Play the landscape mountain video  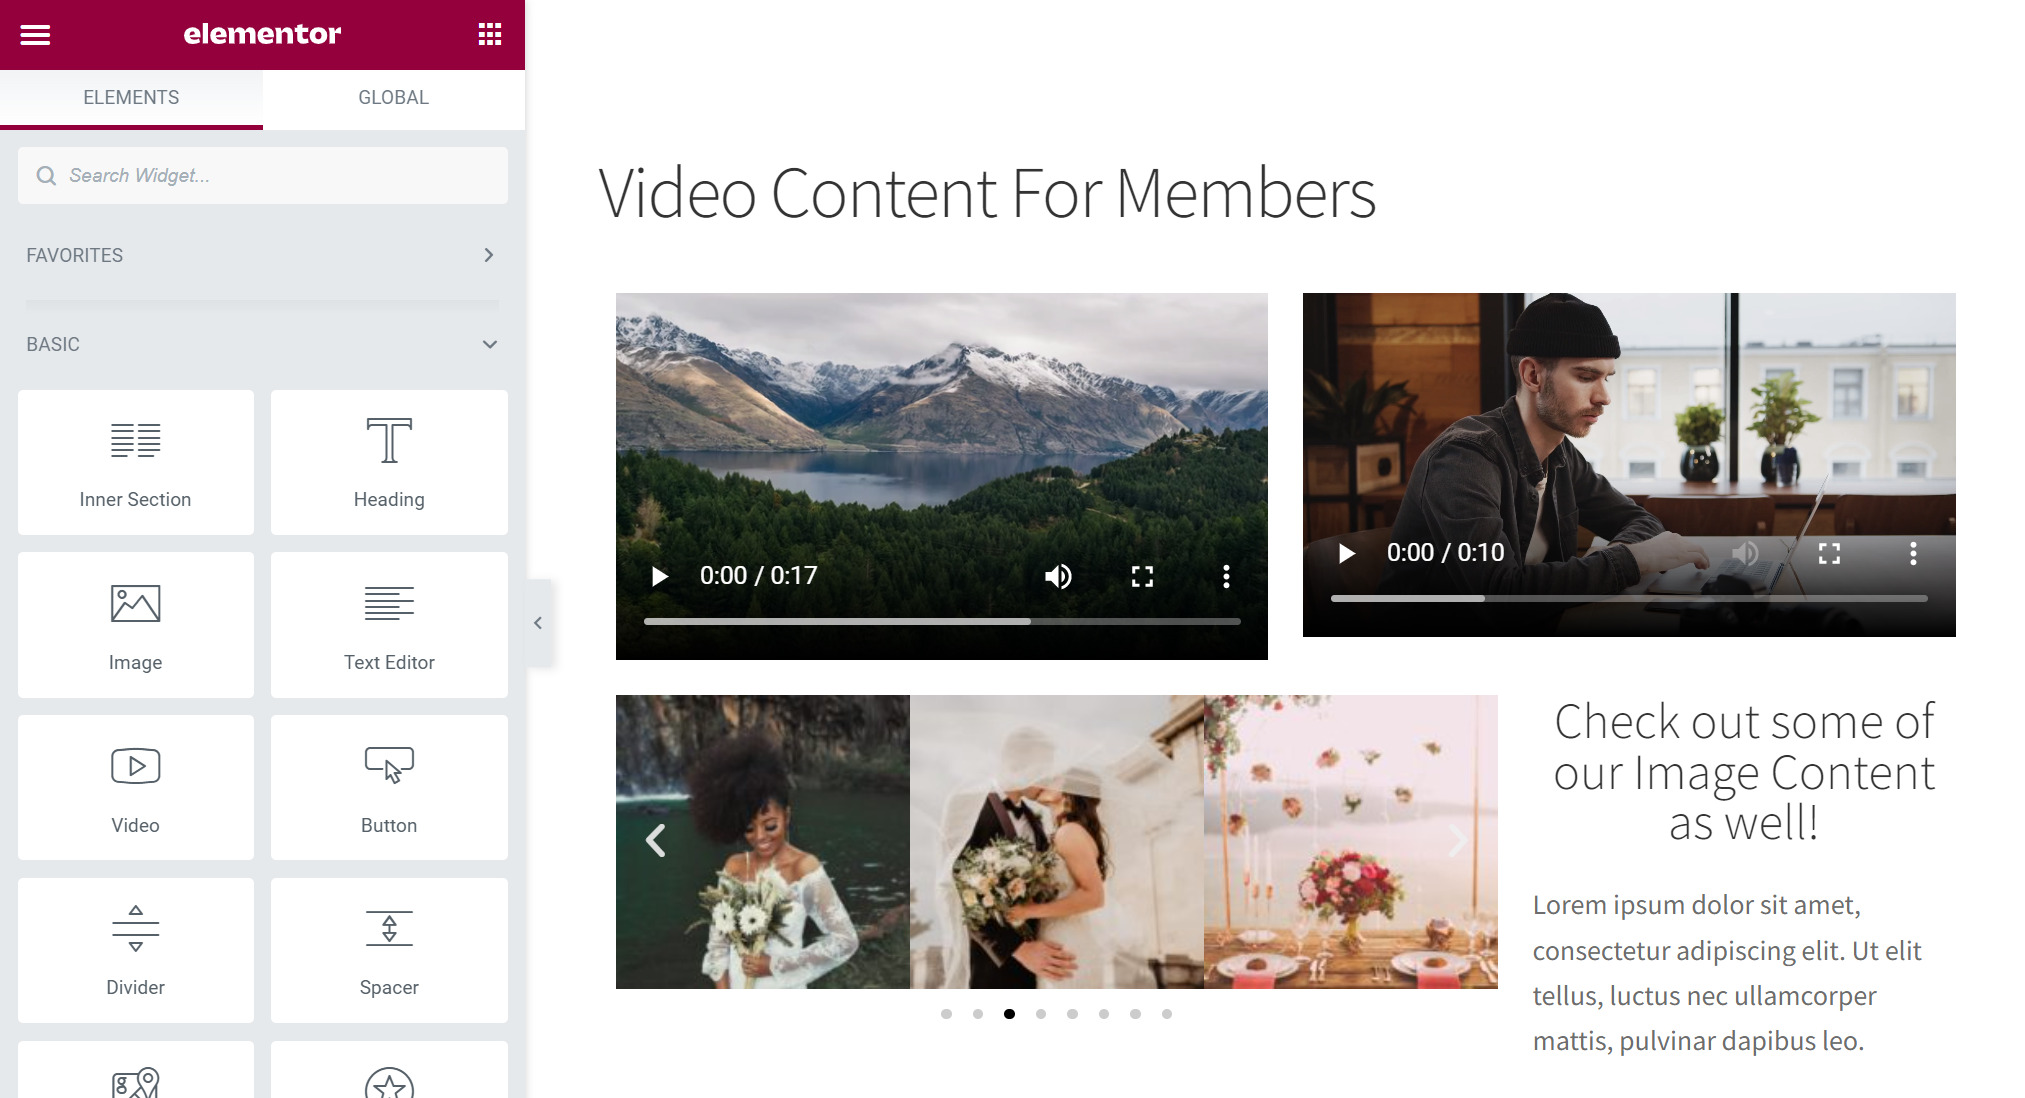(658, 575)
